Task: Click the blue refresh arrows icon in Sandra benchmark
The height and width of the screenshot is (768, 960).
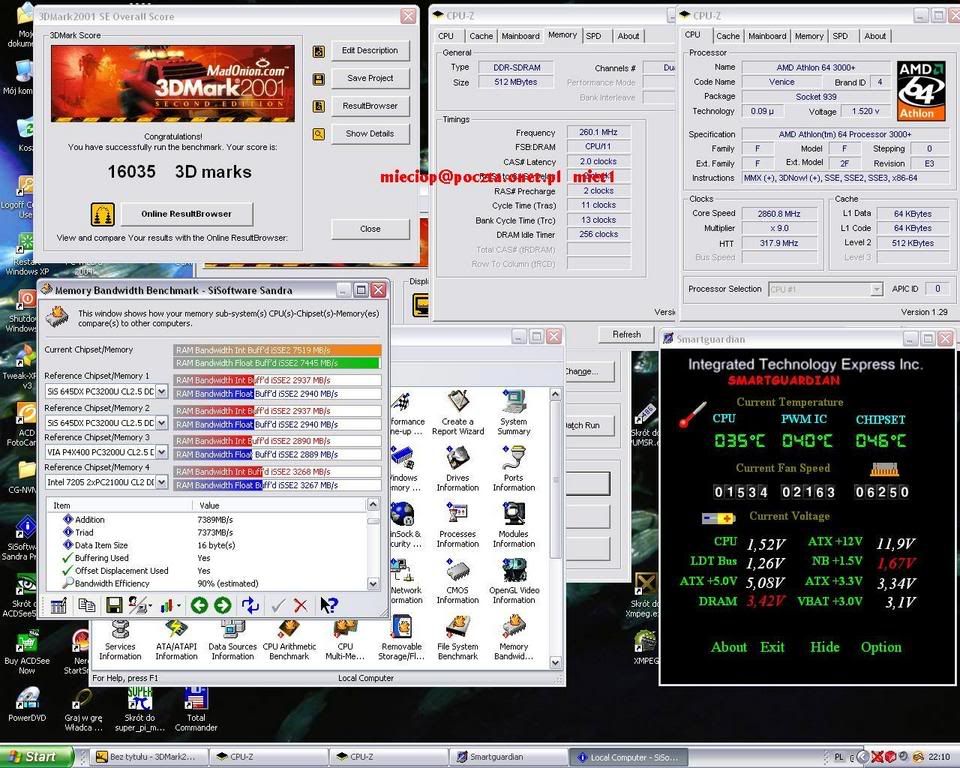Action: click(250, 606)
